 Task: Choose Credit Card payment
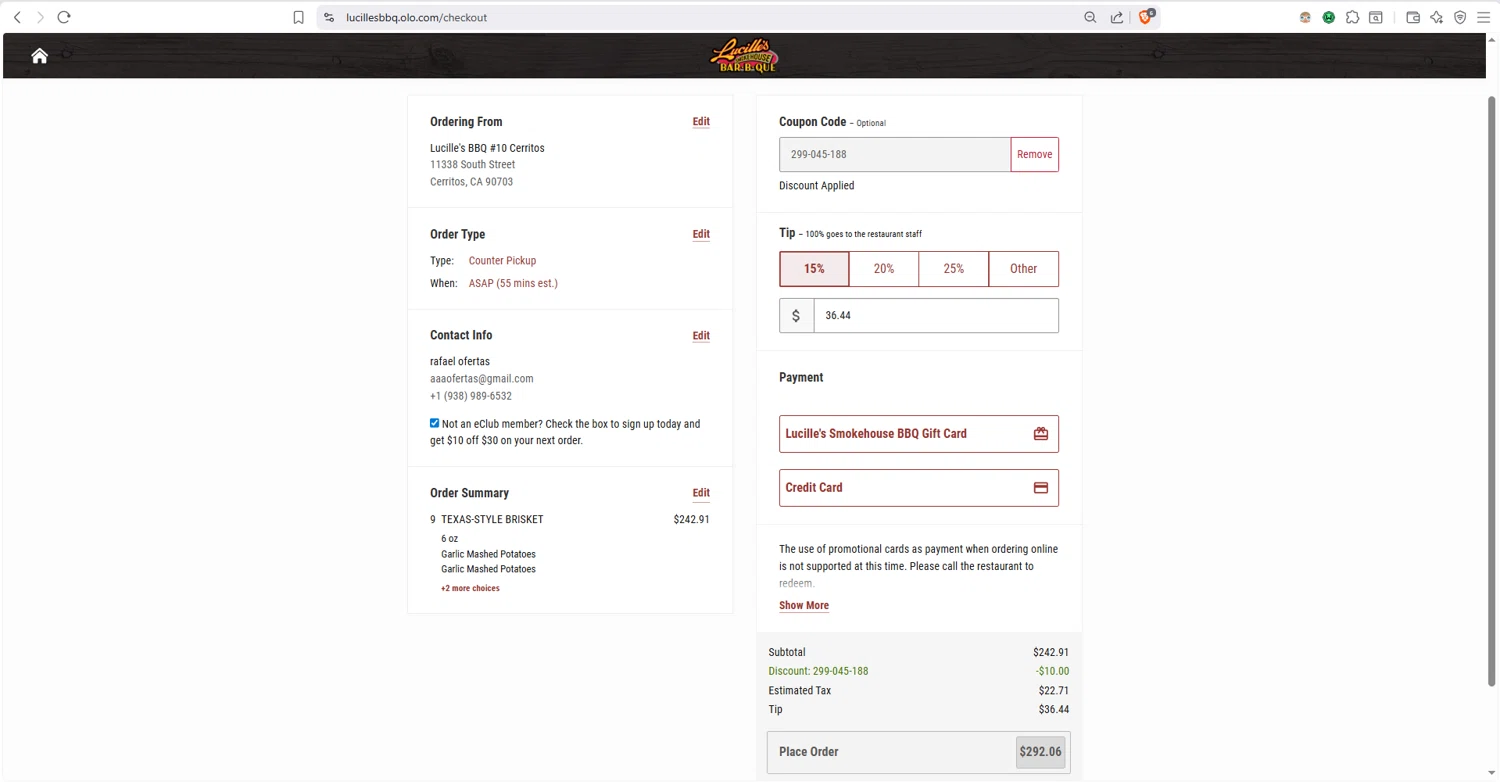(919, 488)
